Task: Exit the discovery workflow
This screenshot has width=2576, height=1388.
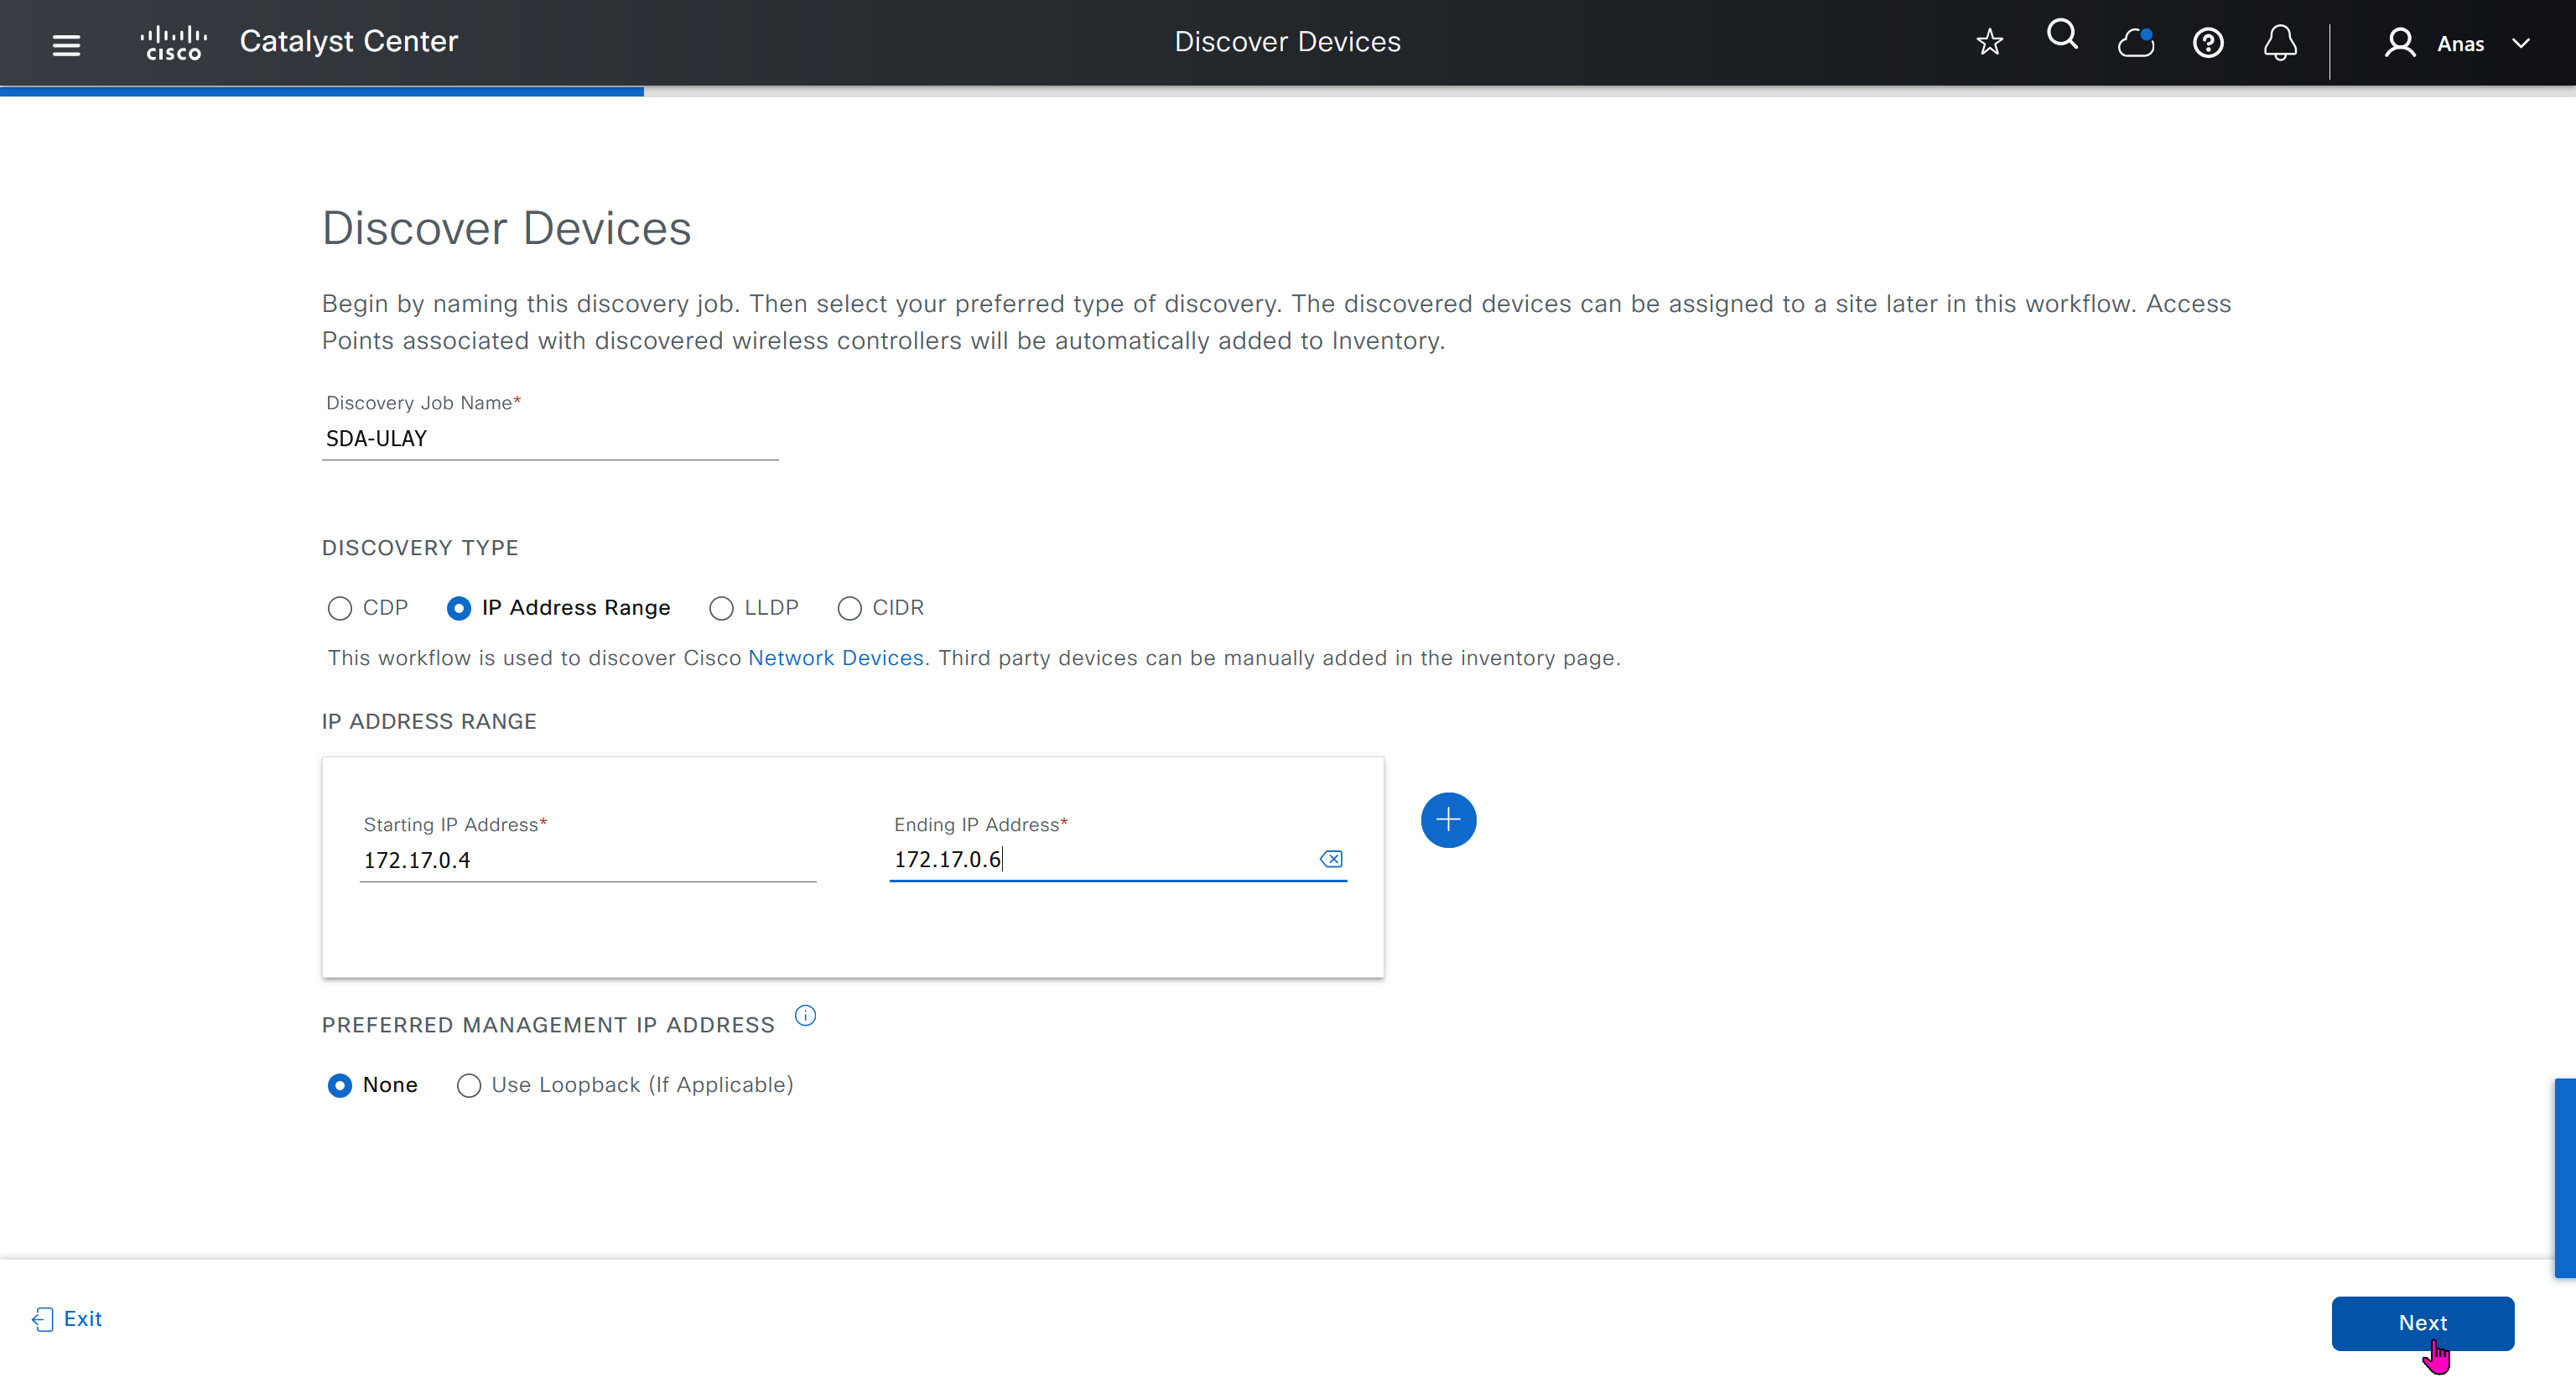Action: tap(68, 1319)
